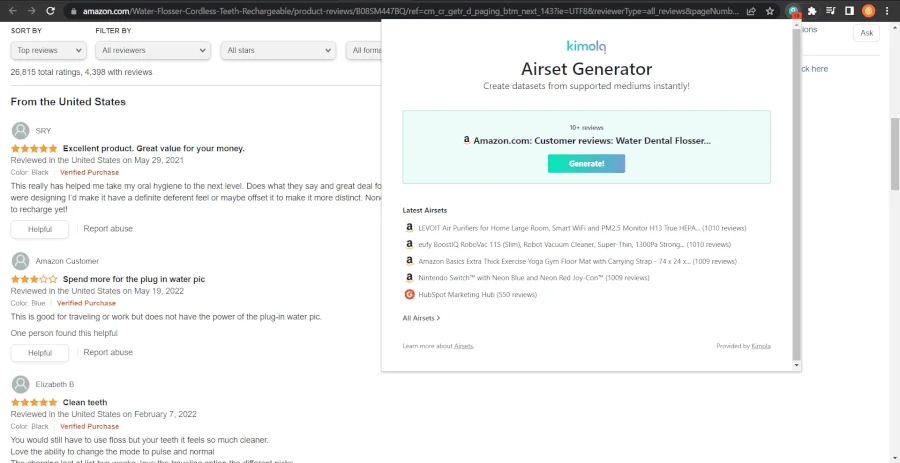Open Elizabeth B reviewer profile name
The image size is (900, 463).
coord(55,384)
